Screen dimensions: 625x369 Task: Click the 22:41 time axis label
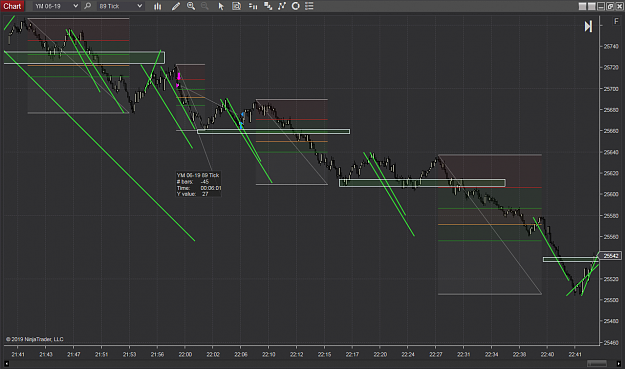point(575,354)
